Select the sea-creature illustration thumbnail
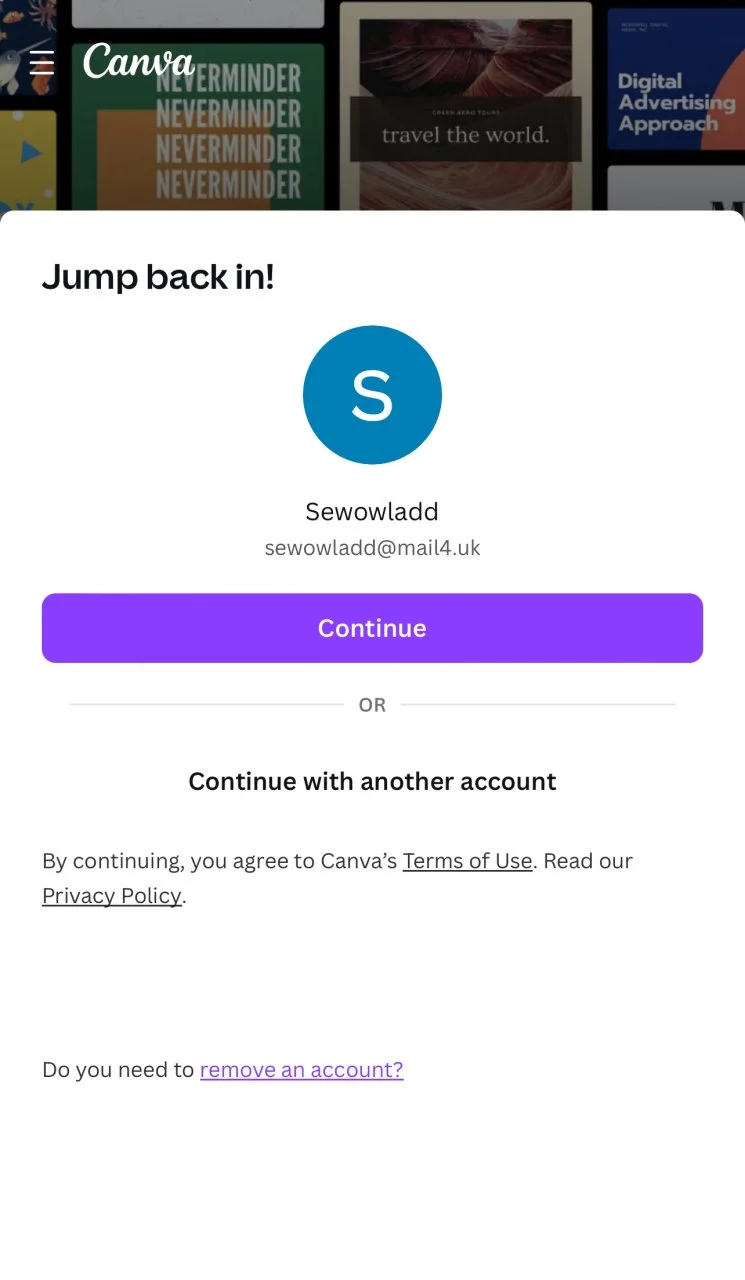Image resolution: width=745 pixels, height=1280 pixels. [x=28, y=46]
